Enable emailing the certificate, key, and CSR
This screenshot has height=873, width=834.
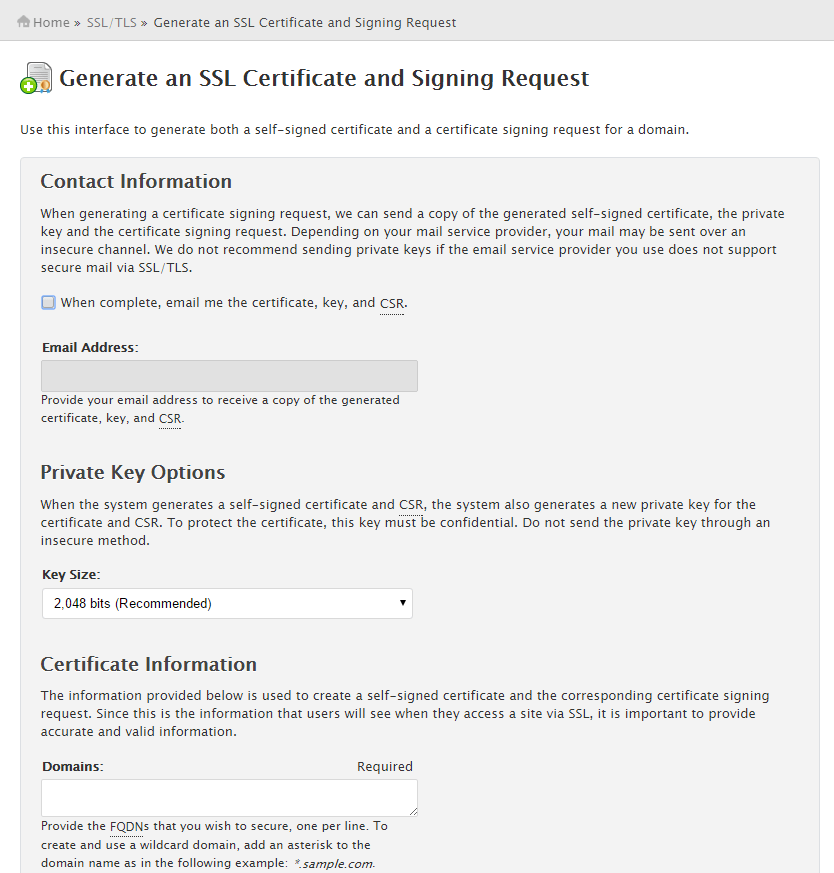(x=48, y=301)
